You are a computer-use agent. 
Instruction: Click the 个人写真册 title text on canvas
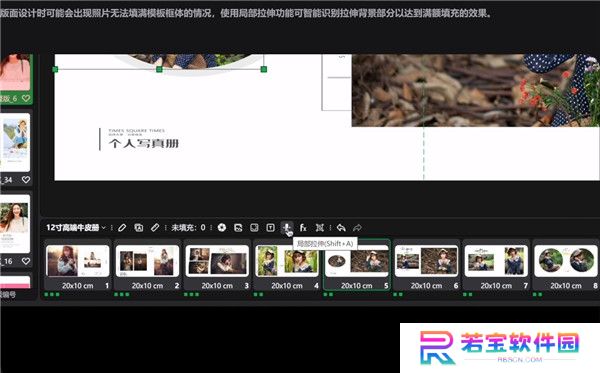pos(143,143)
